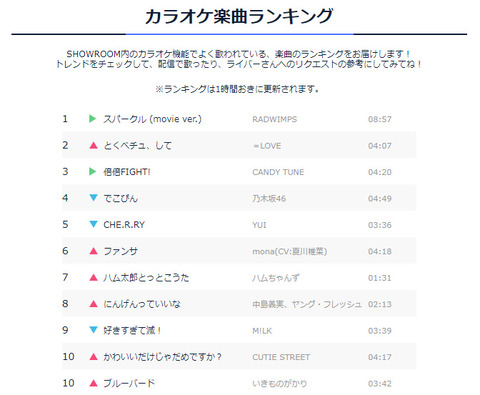
Task: Click the green arrow beside スパークル (movie ver.)
Action: tap(93, 119)
